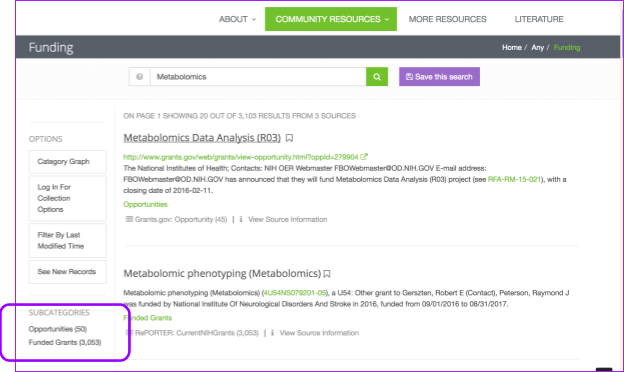Click the green Opportunities category link
This screenshot has height=372, width=624.
(x=145, y=205)
